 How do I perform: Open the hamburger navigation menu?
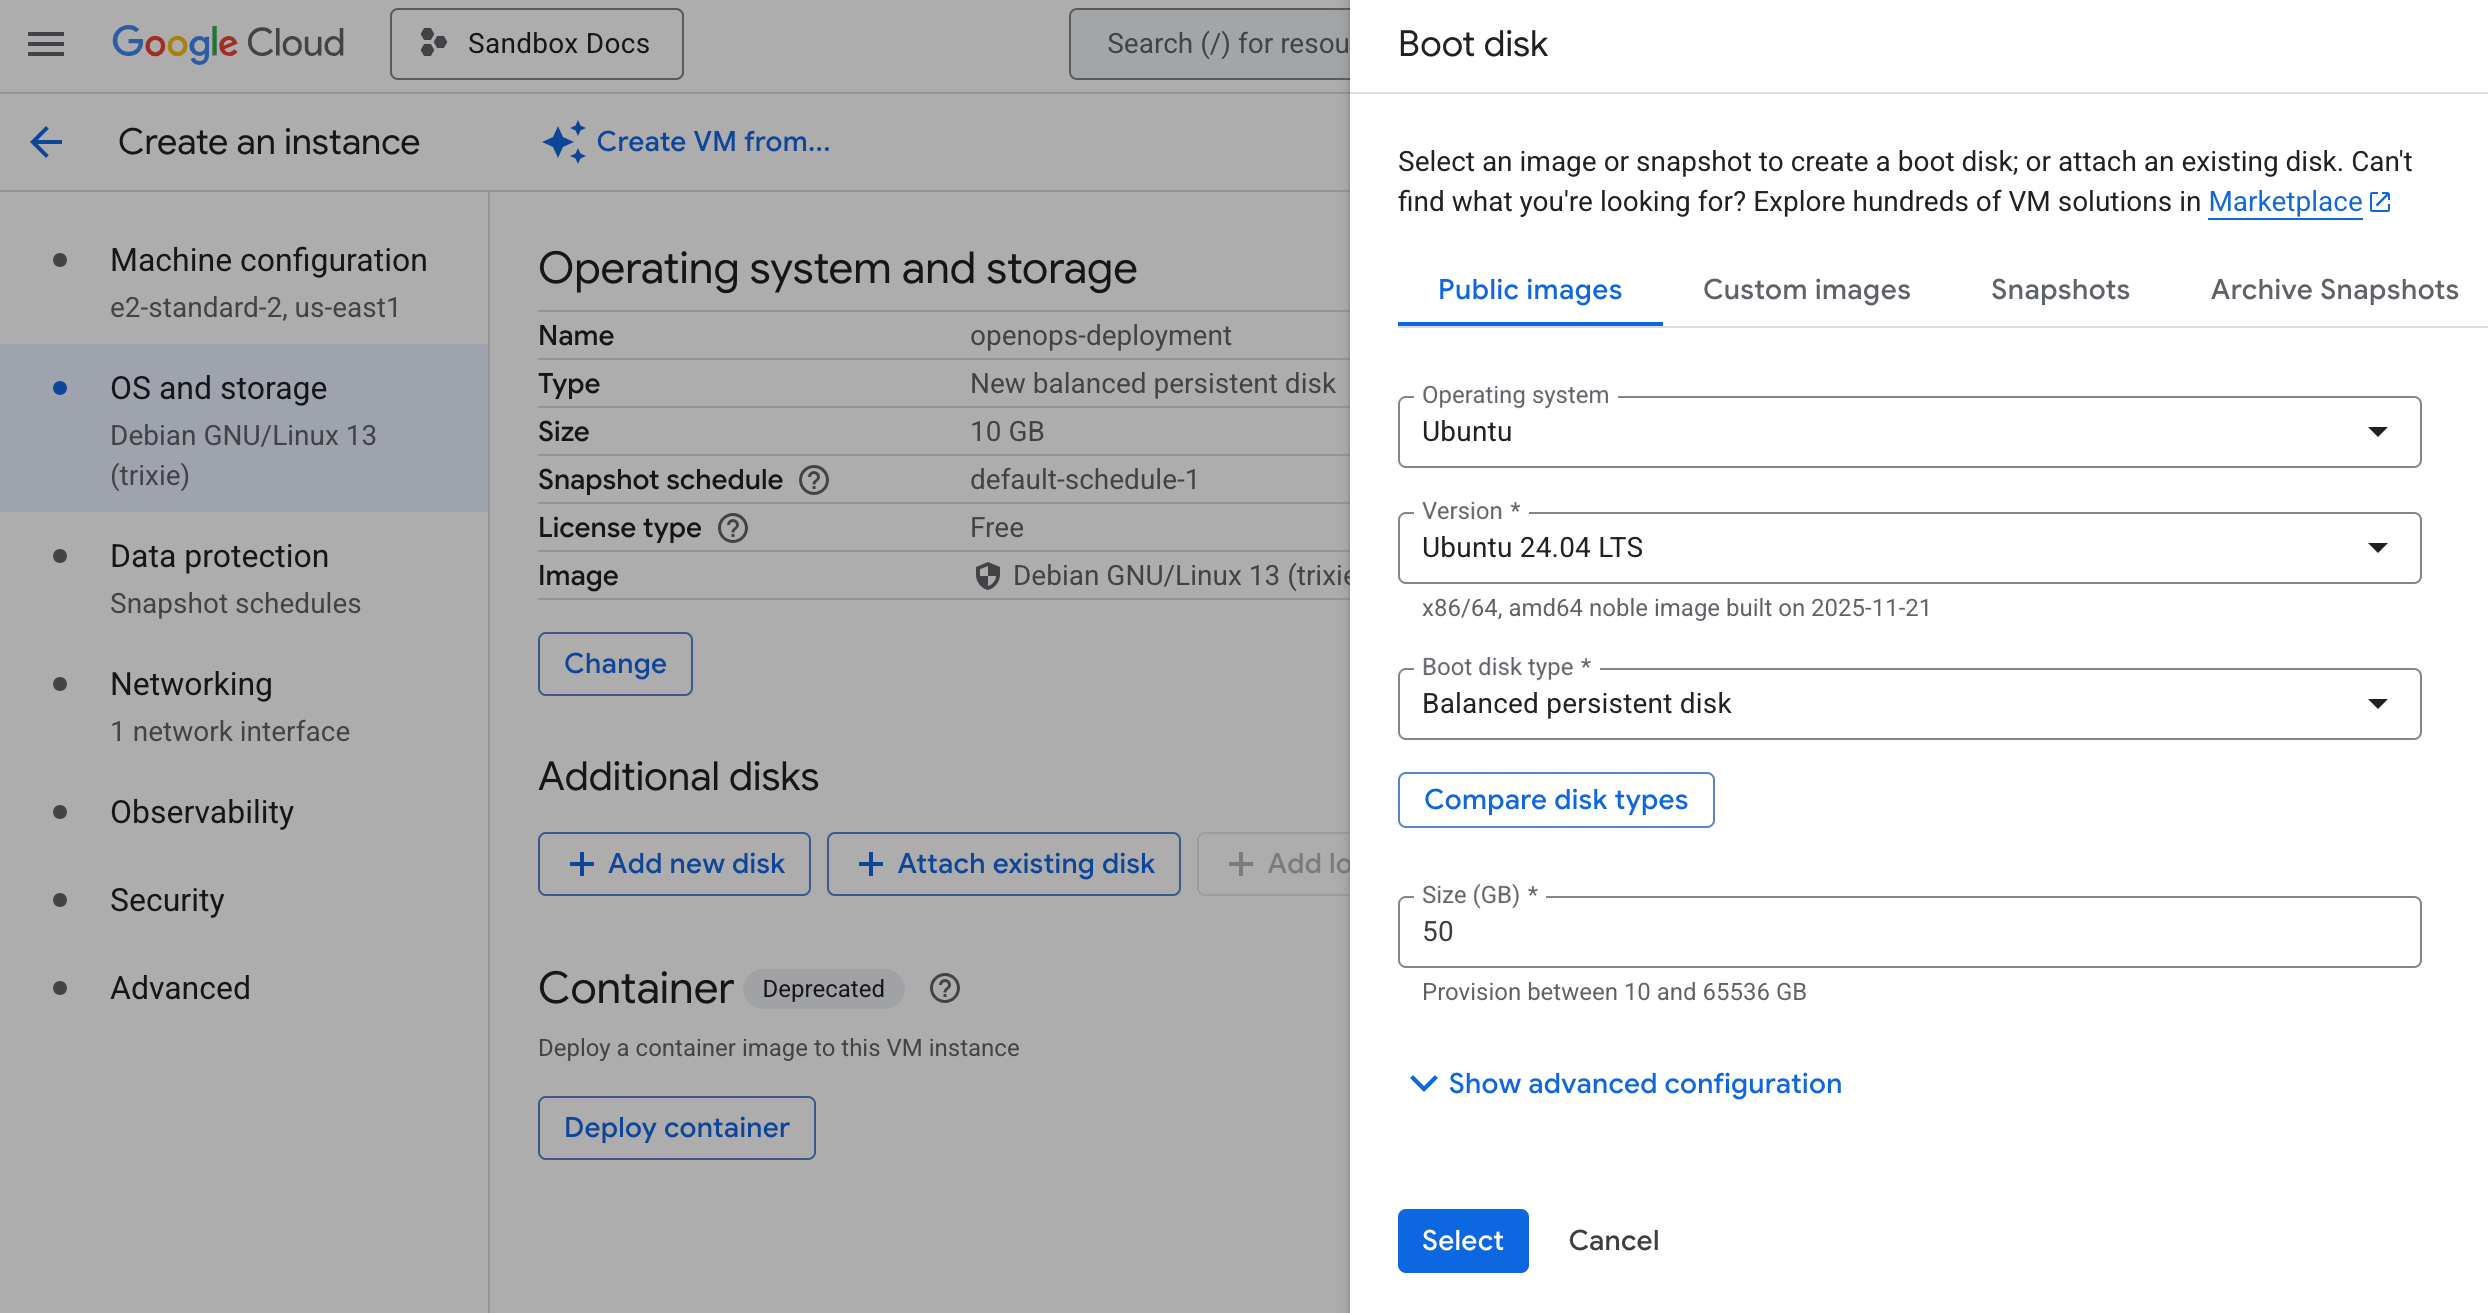(x=46, y=44)
